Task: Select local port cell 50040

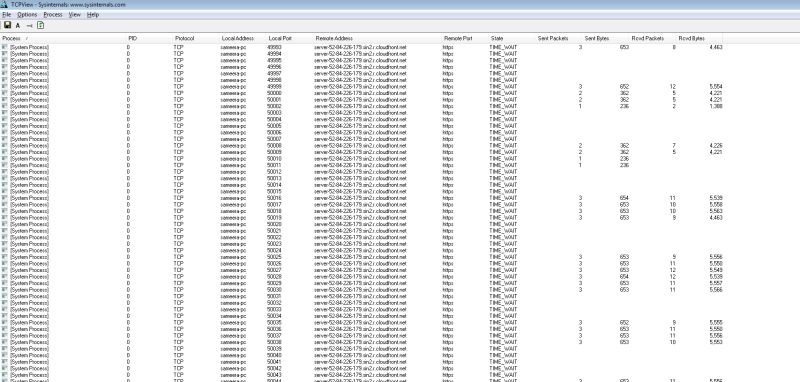Action: [x=274, y=355]
